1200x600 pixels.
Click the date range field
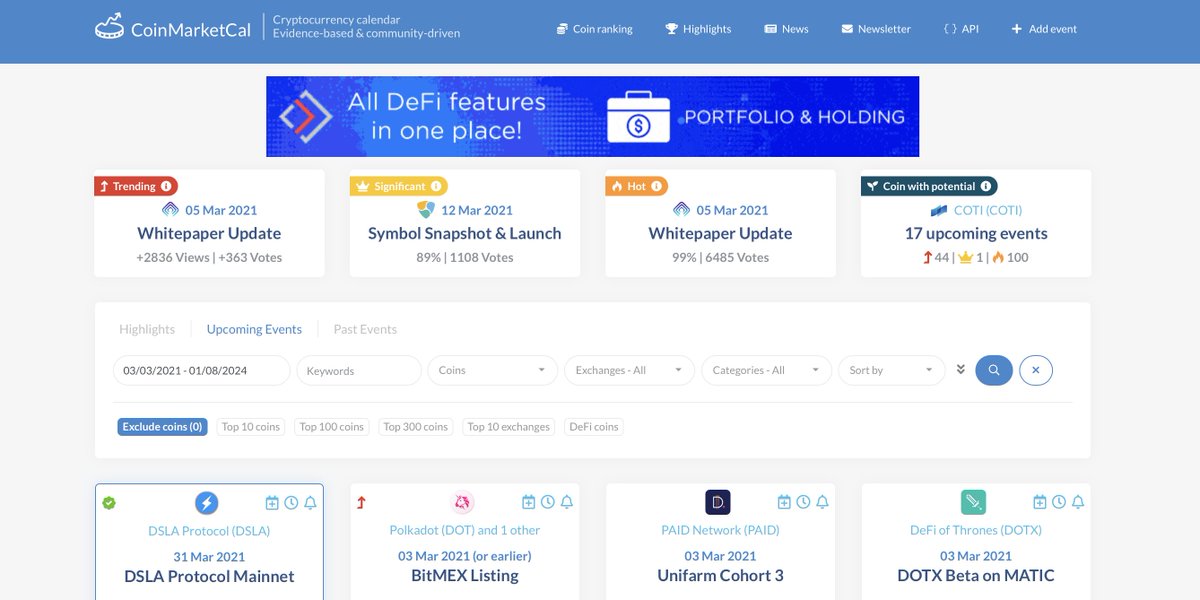click(201, 370)
